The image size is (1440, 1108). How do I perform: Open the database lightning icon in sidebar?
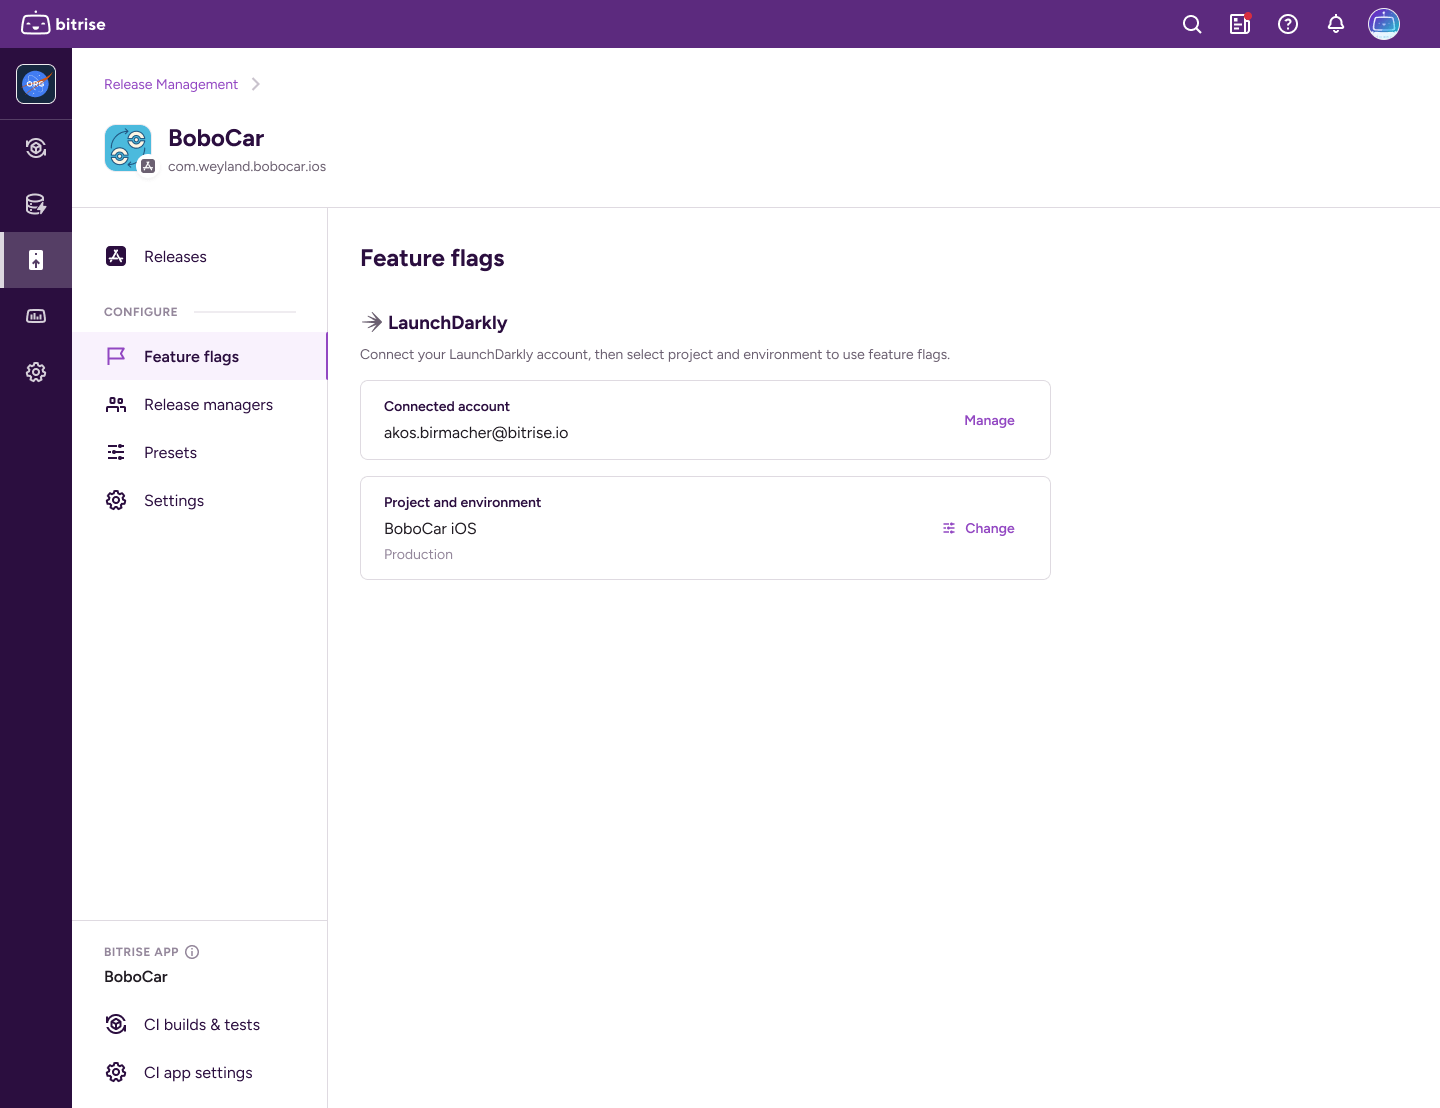36,204
